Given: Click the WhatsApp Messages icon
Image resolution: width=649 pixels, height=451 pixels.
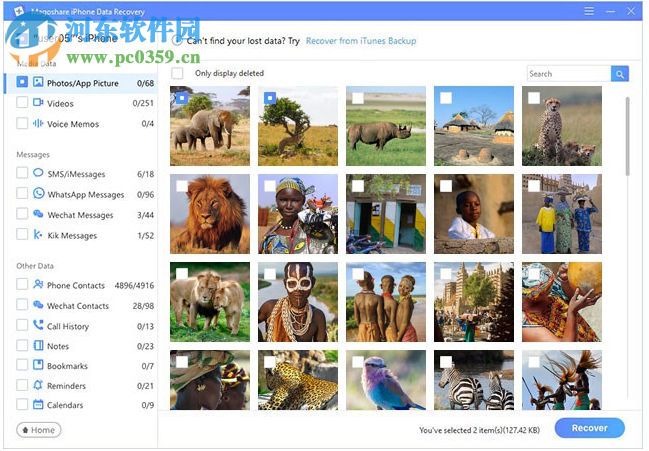Looking at the screenshot, I should click(x=38, y=193).
